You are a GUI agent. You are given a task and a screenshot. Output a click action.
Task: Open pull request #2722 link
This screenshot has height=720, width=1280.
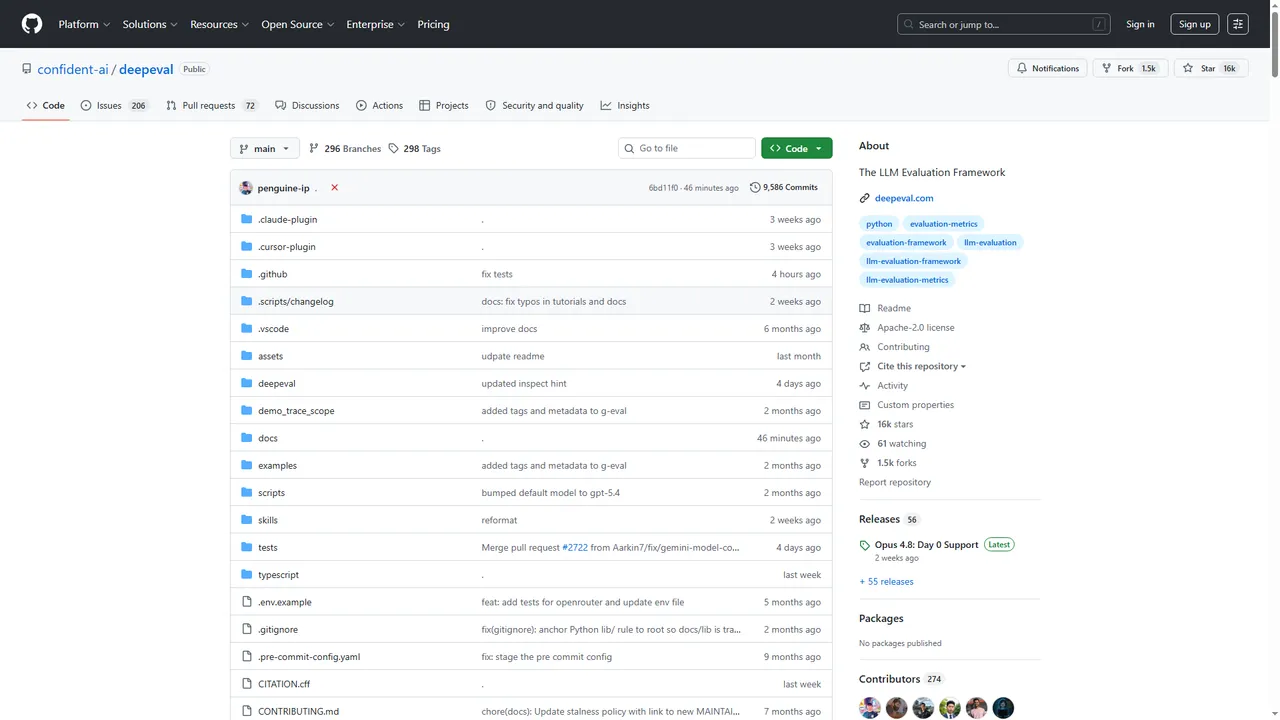point(575,547)
